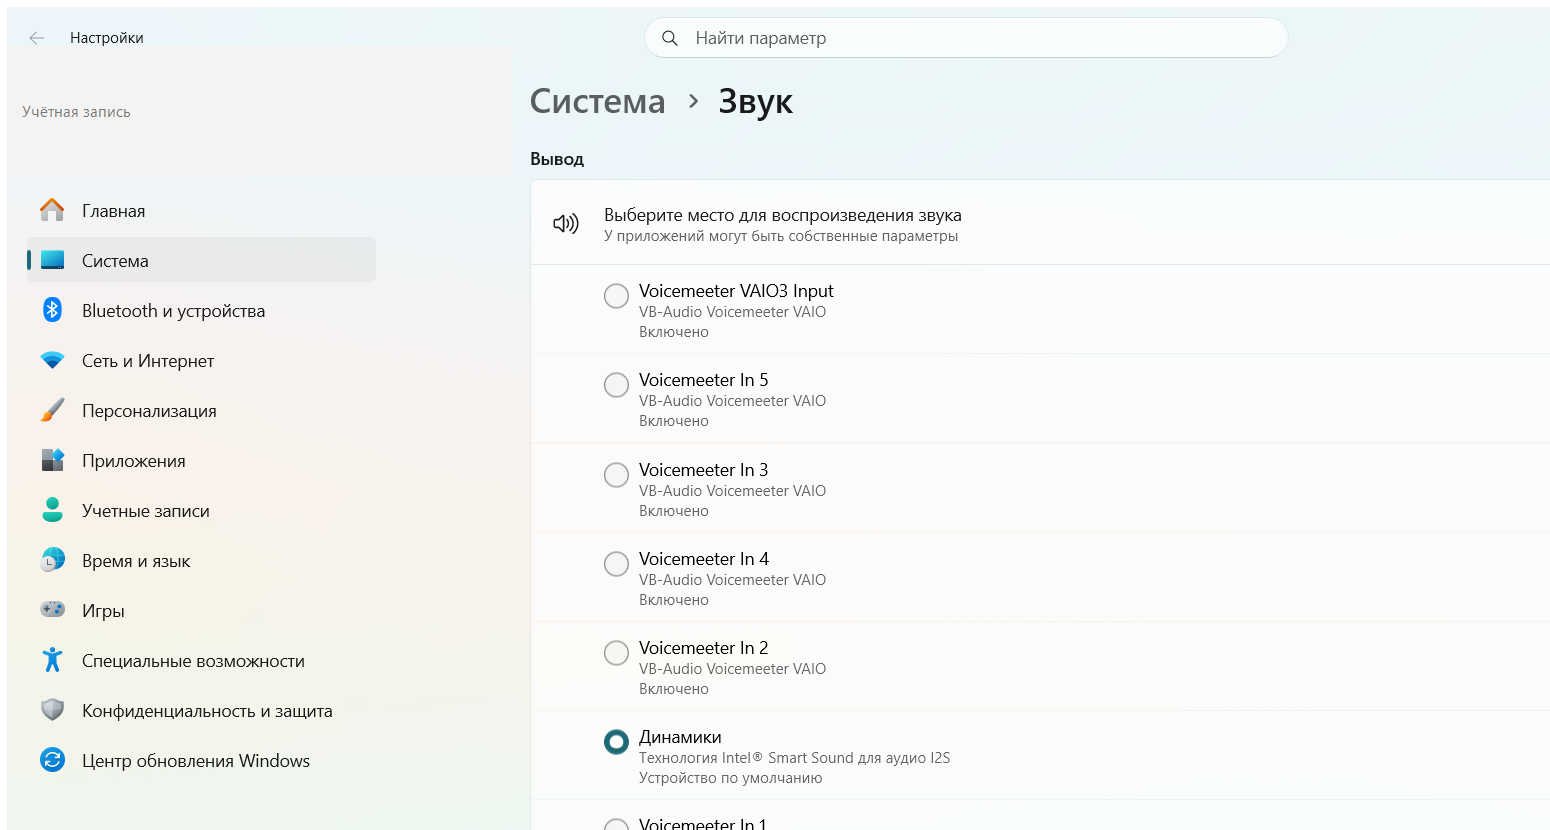This screenshot has height=830, width=1550.
Task: Click the Voicemeeter VAIO3 Input label
Action: pos(736,291)
